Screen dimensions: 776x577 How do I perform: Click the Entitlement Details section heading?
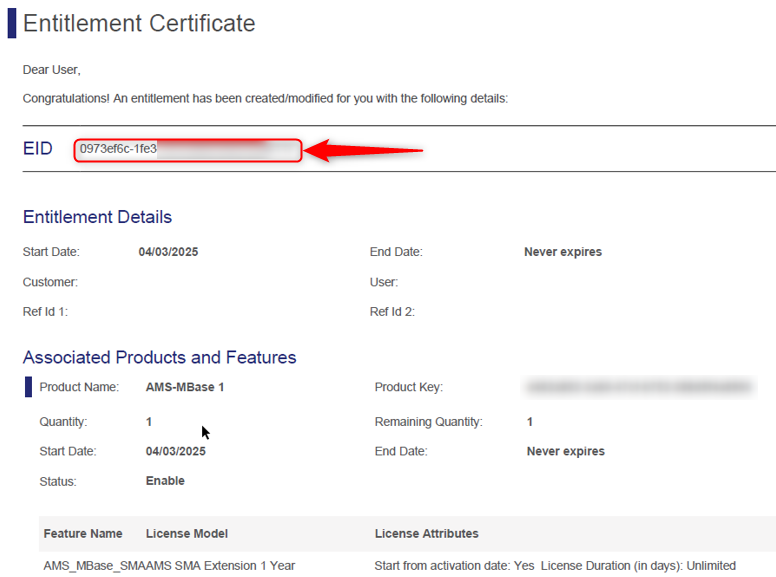pos(97,217)
